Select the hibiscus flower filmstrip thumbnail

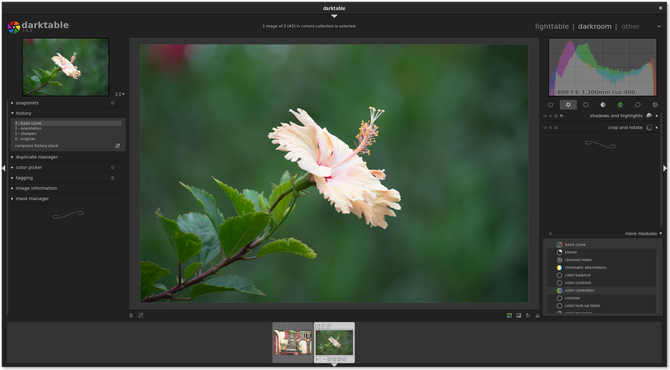(334, 342)
